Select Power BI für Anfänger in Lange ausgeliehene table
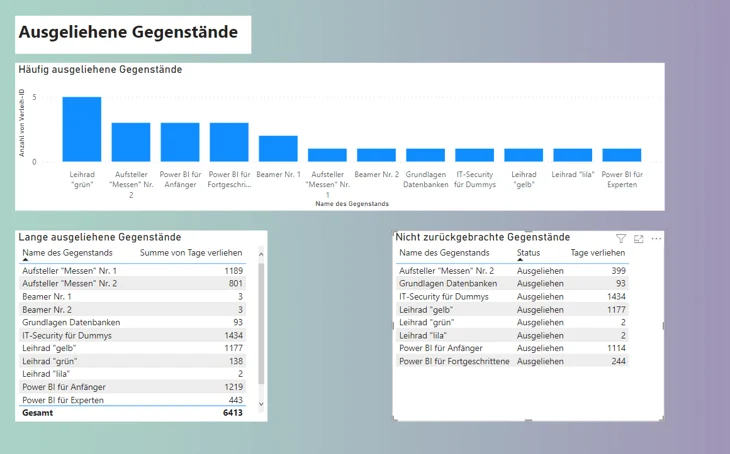The image size is (730, 454). tap(64, 386)
